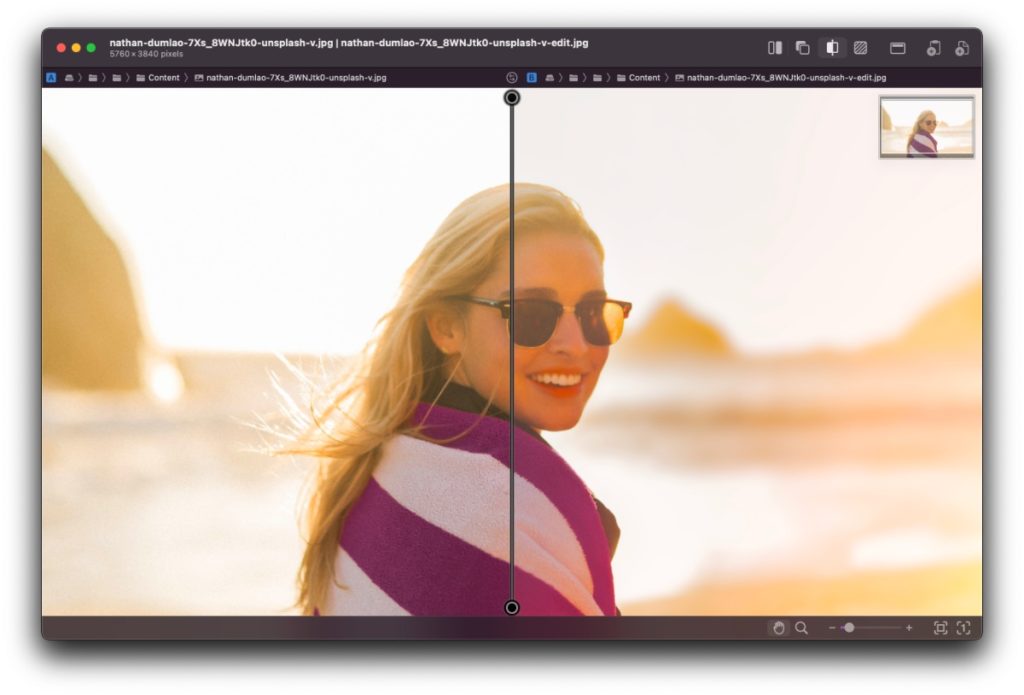Toggle the navigator window panel icon
This screenshot has width=1024, height=695.
coord(898,48)
